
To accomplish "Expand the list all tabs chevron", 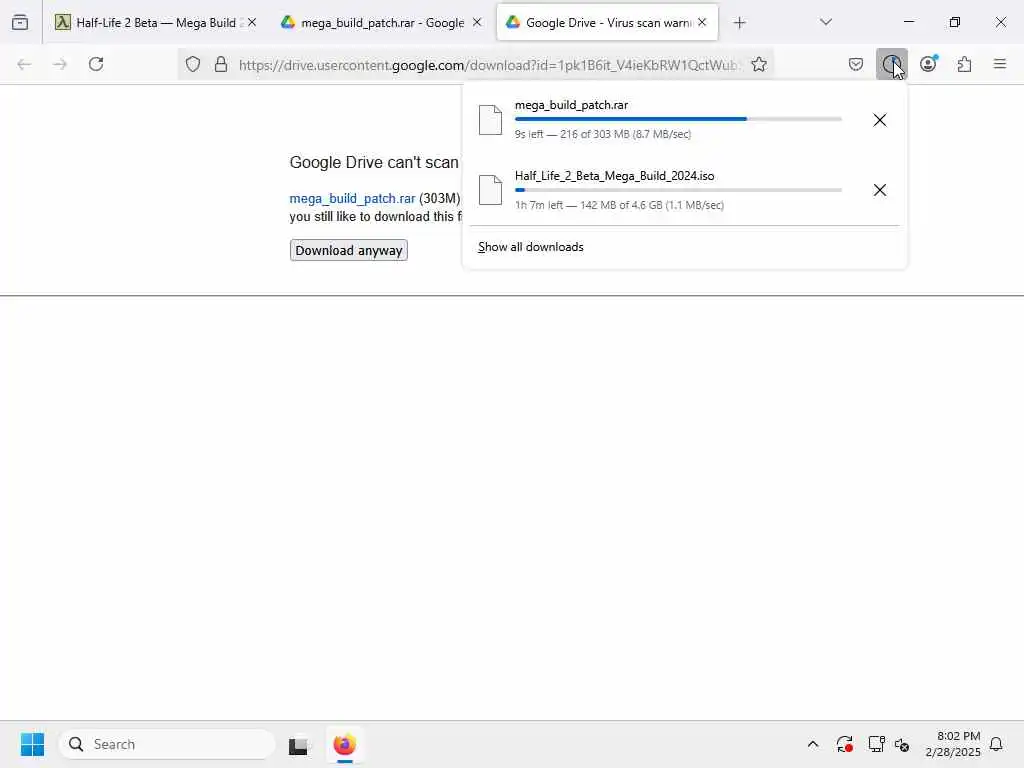I will [826, 22].
